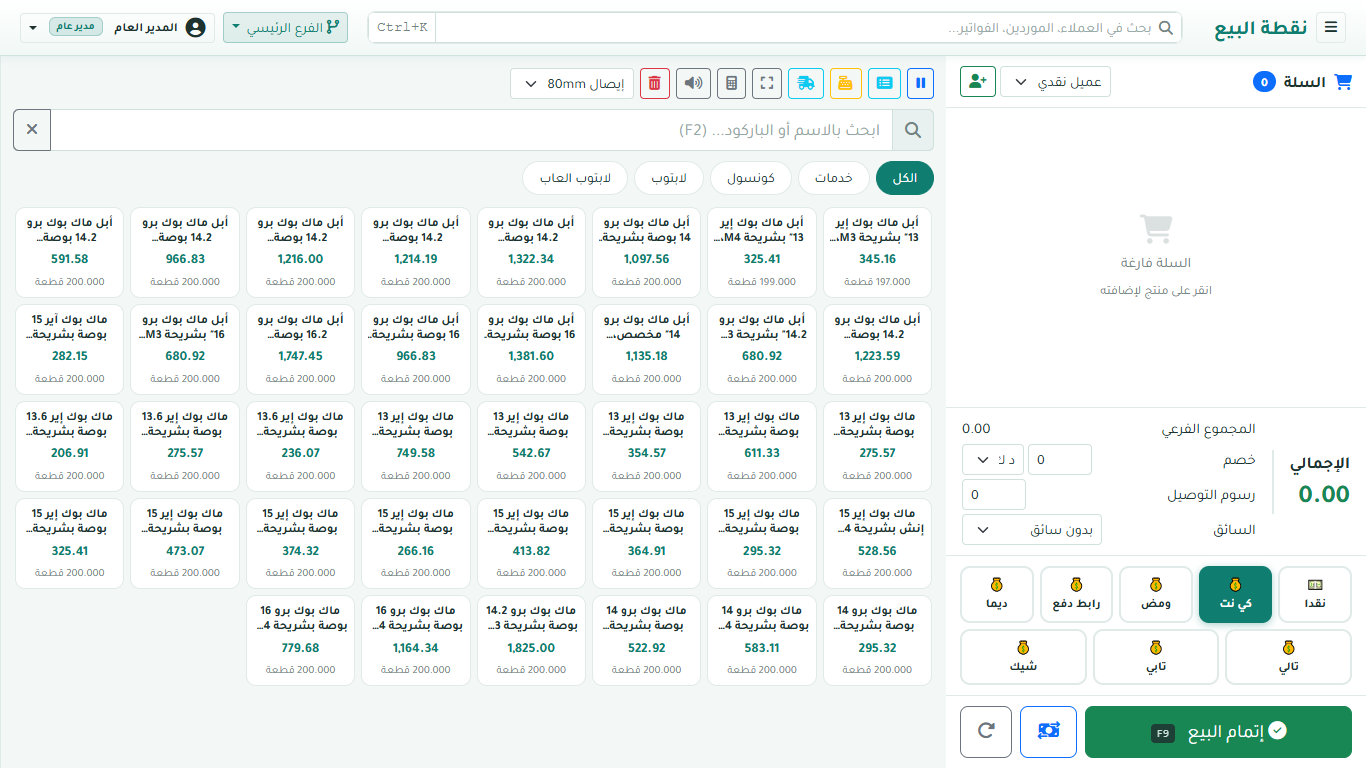
Task: Click the yellow cash register icon
Action: point(846,83)
